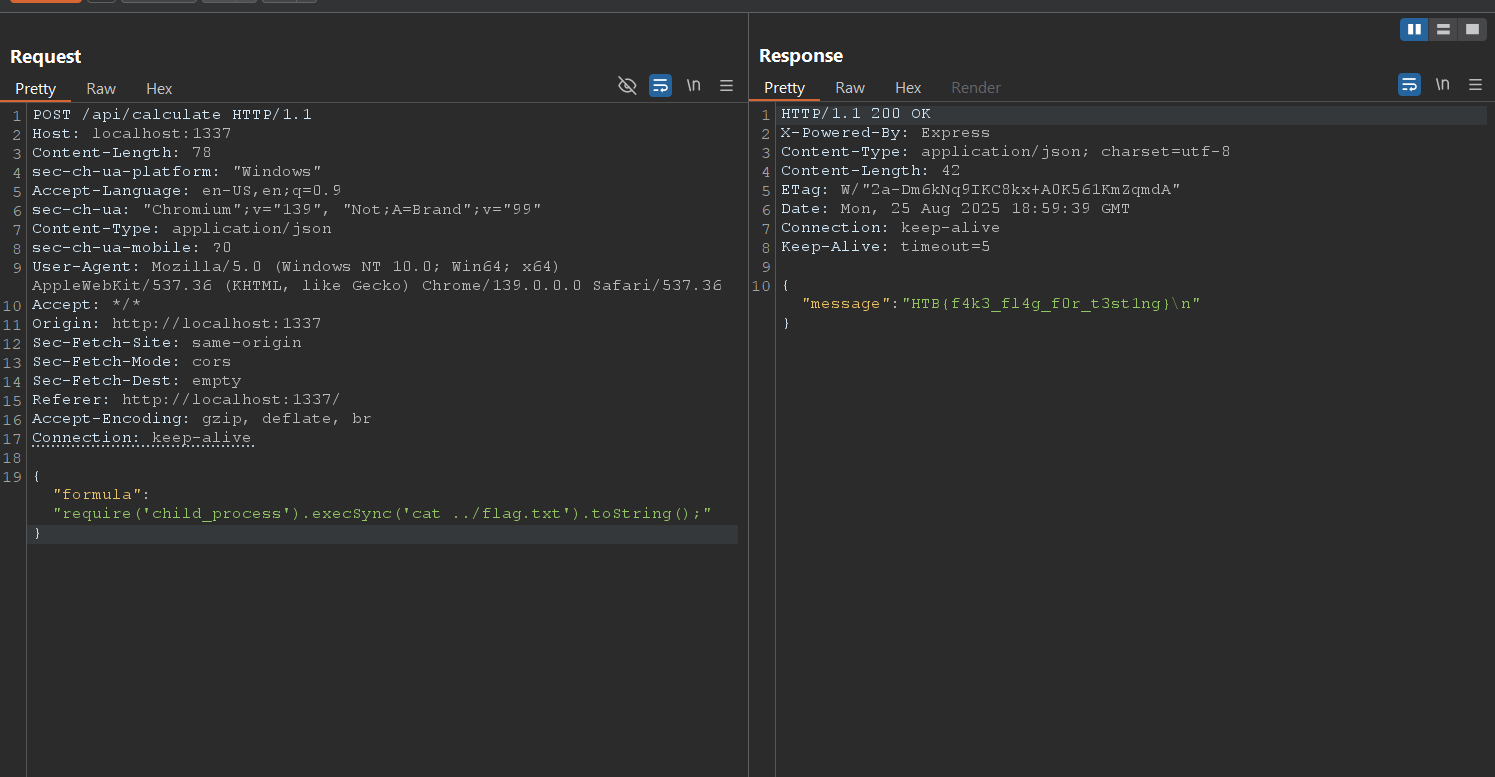Click the 'Date: Mon, 25 Aug 2025' header

pyautogui.click(x=956, y=209)
